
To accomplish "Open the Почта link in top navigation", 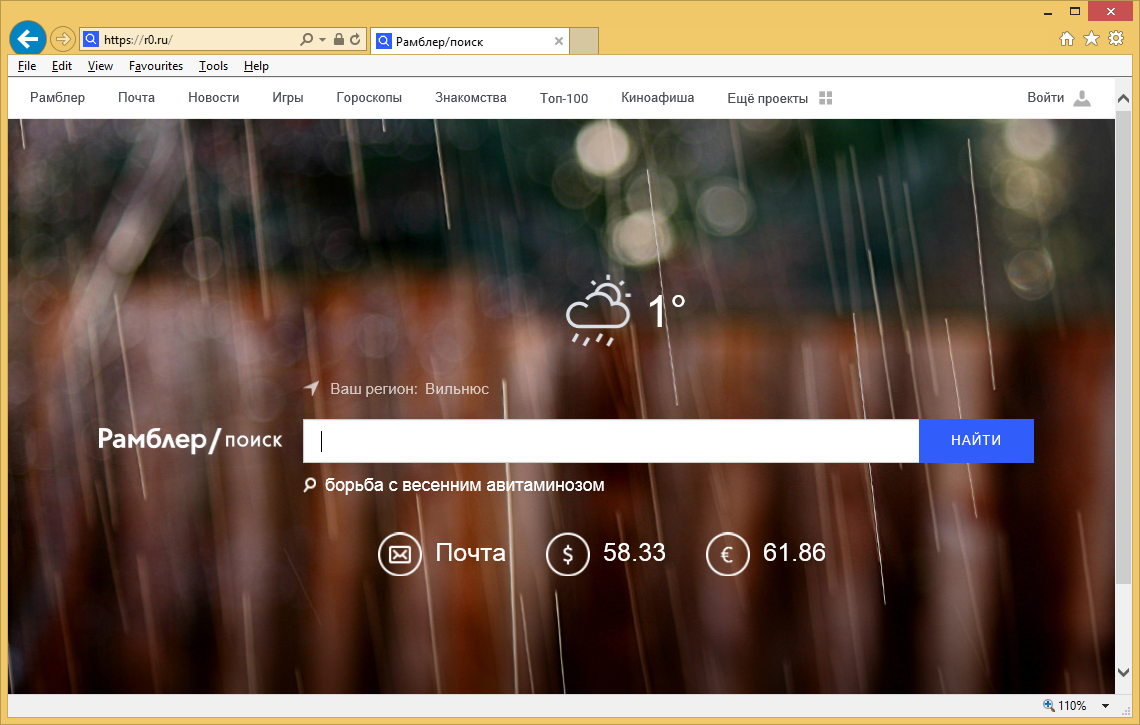I will click(x=137, y=97).
